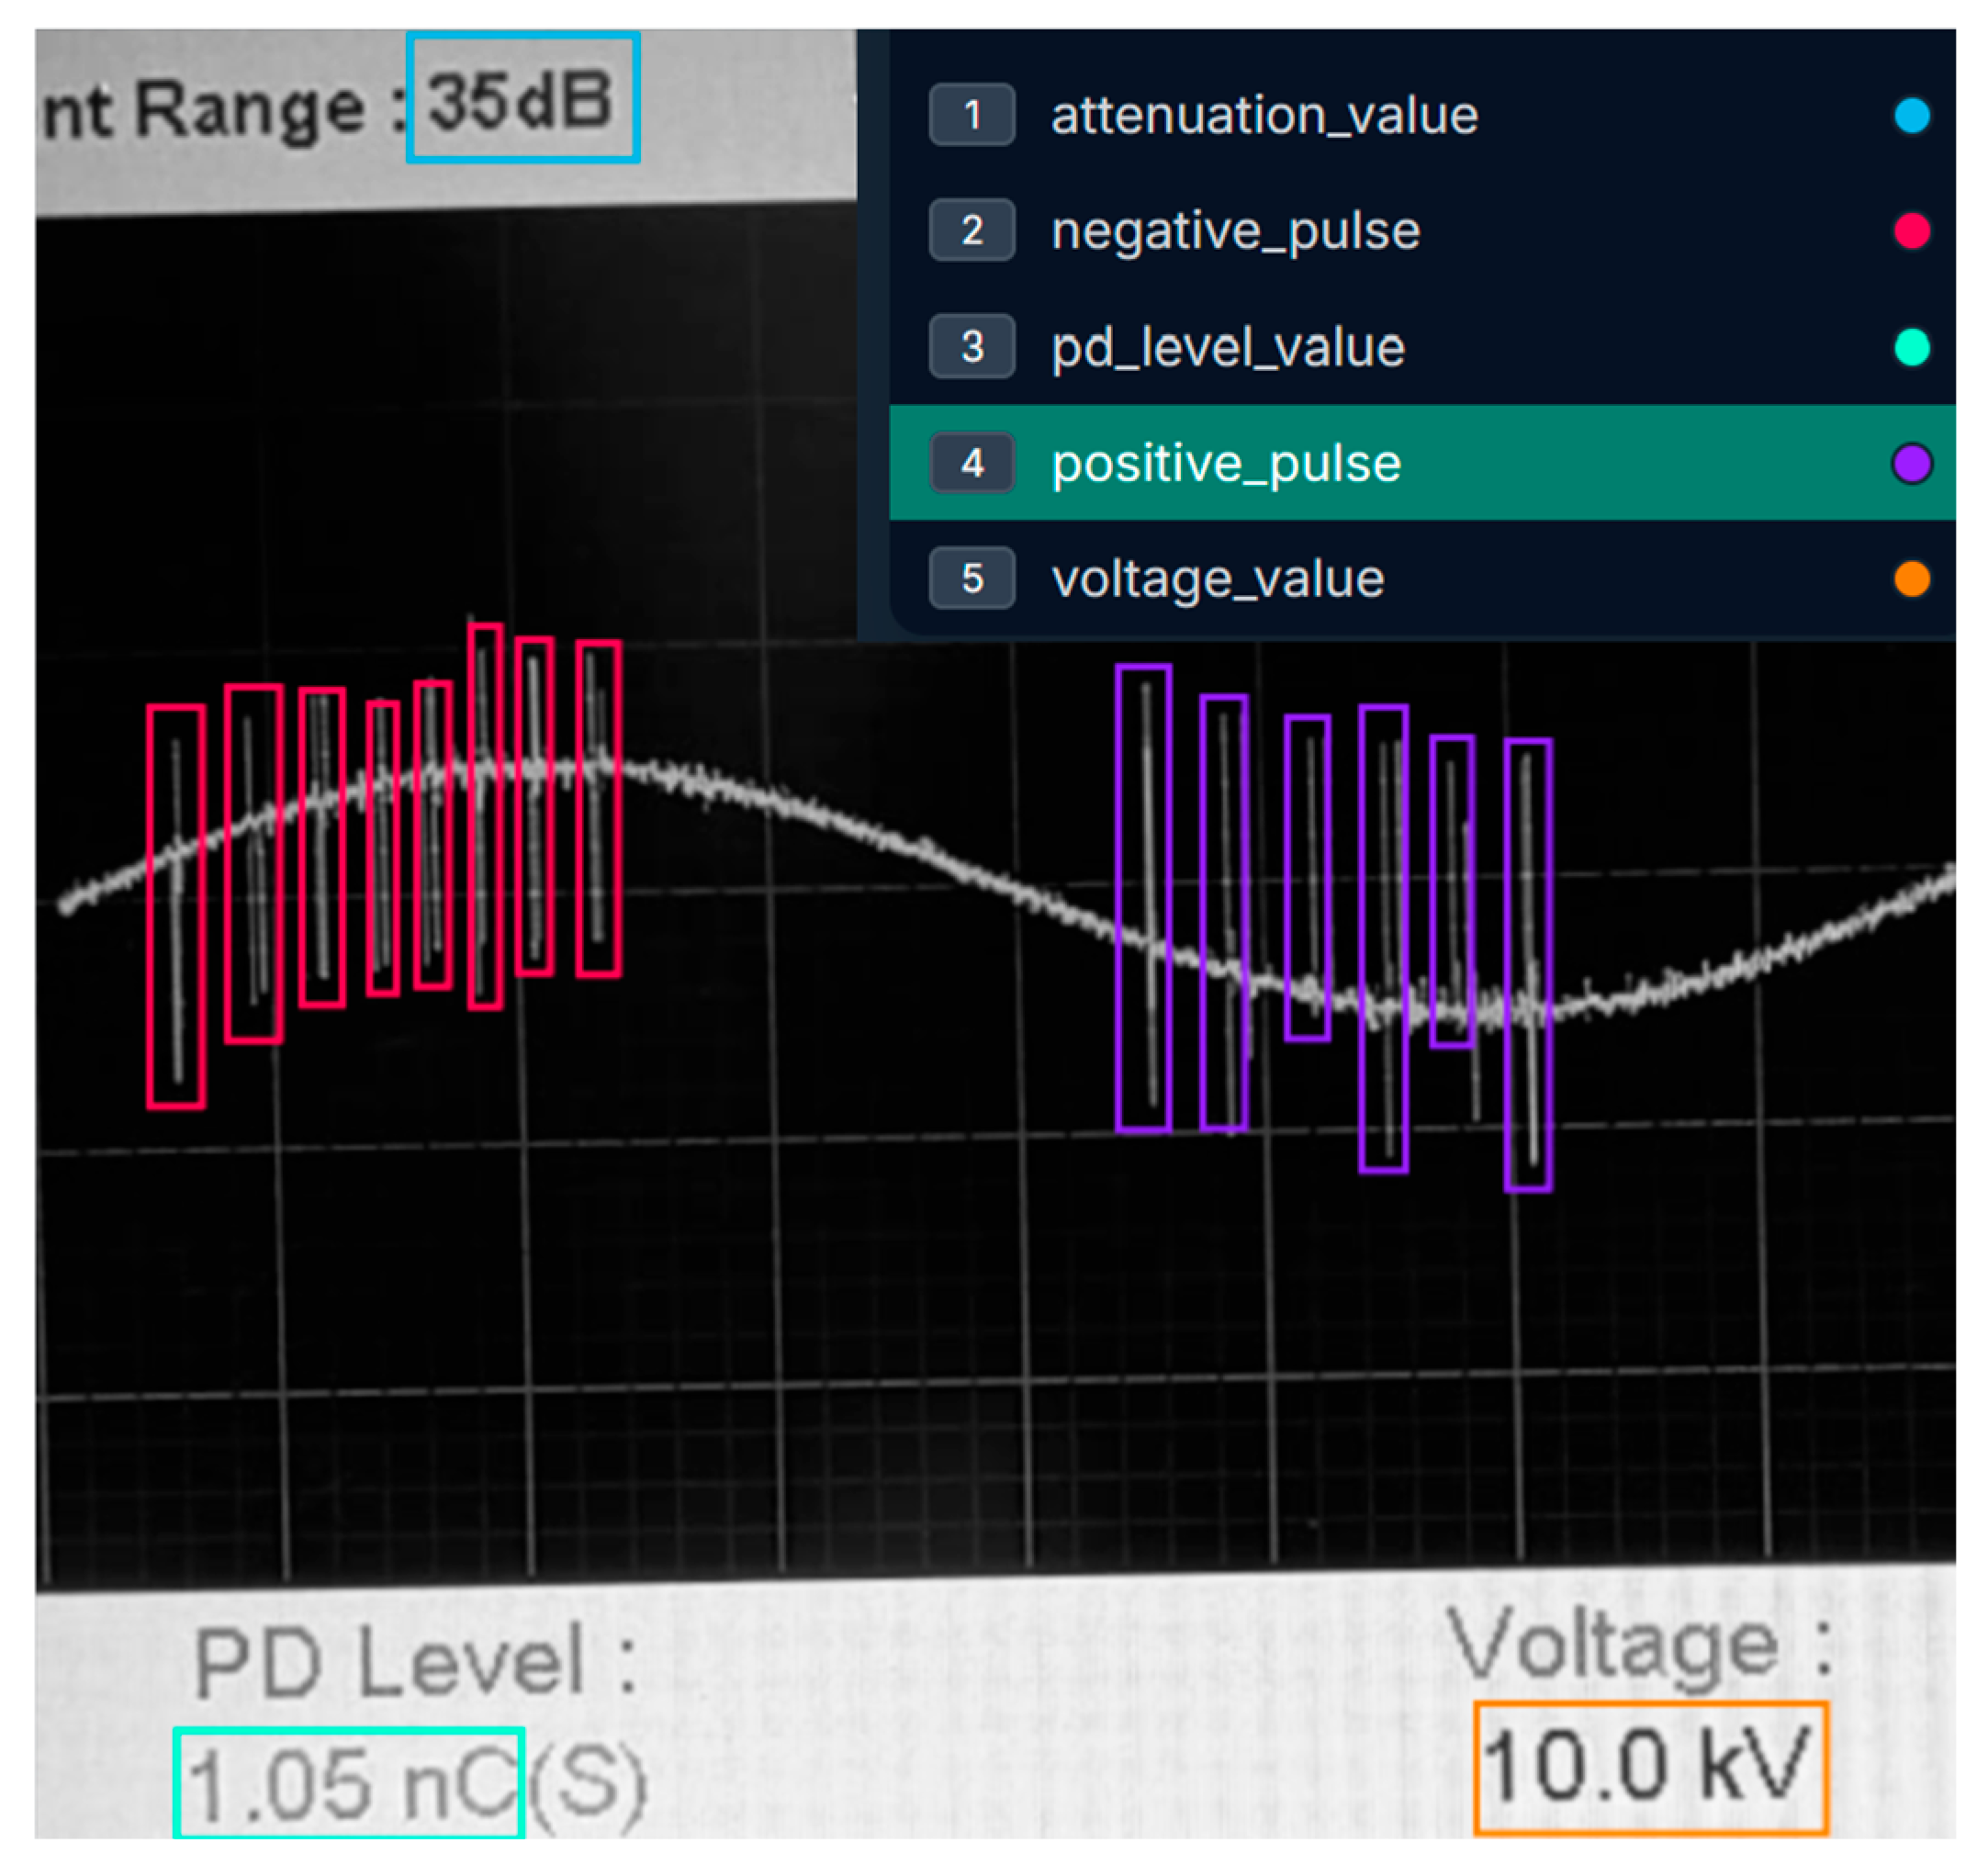1988x1876 pixels.
Task: Select the attenuation_value label entry
Action: (1264, 115)
